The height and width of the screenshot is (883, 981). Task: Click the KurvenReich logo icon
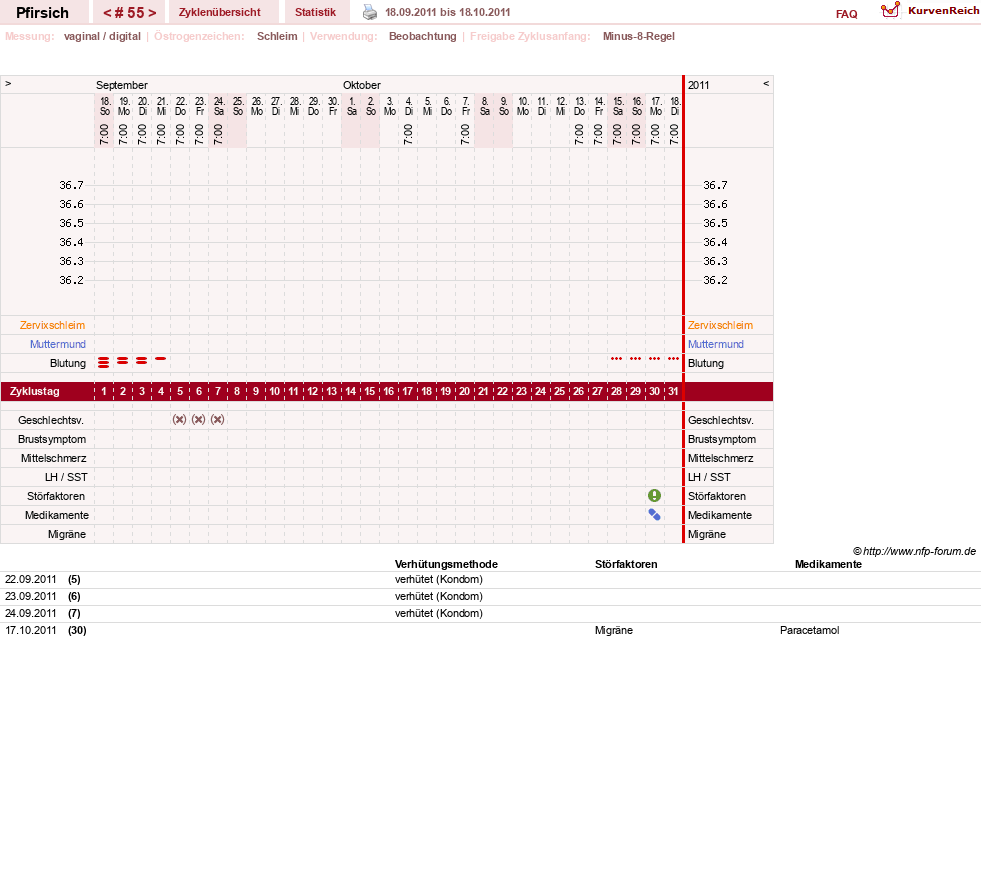[890, 10]
